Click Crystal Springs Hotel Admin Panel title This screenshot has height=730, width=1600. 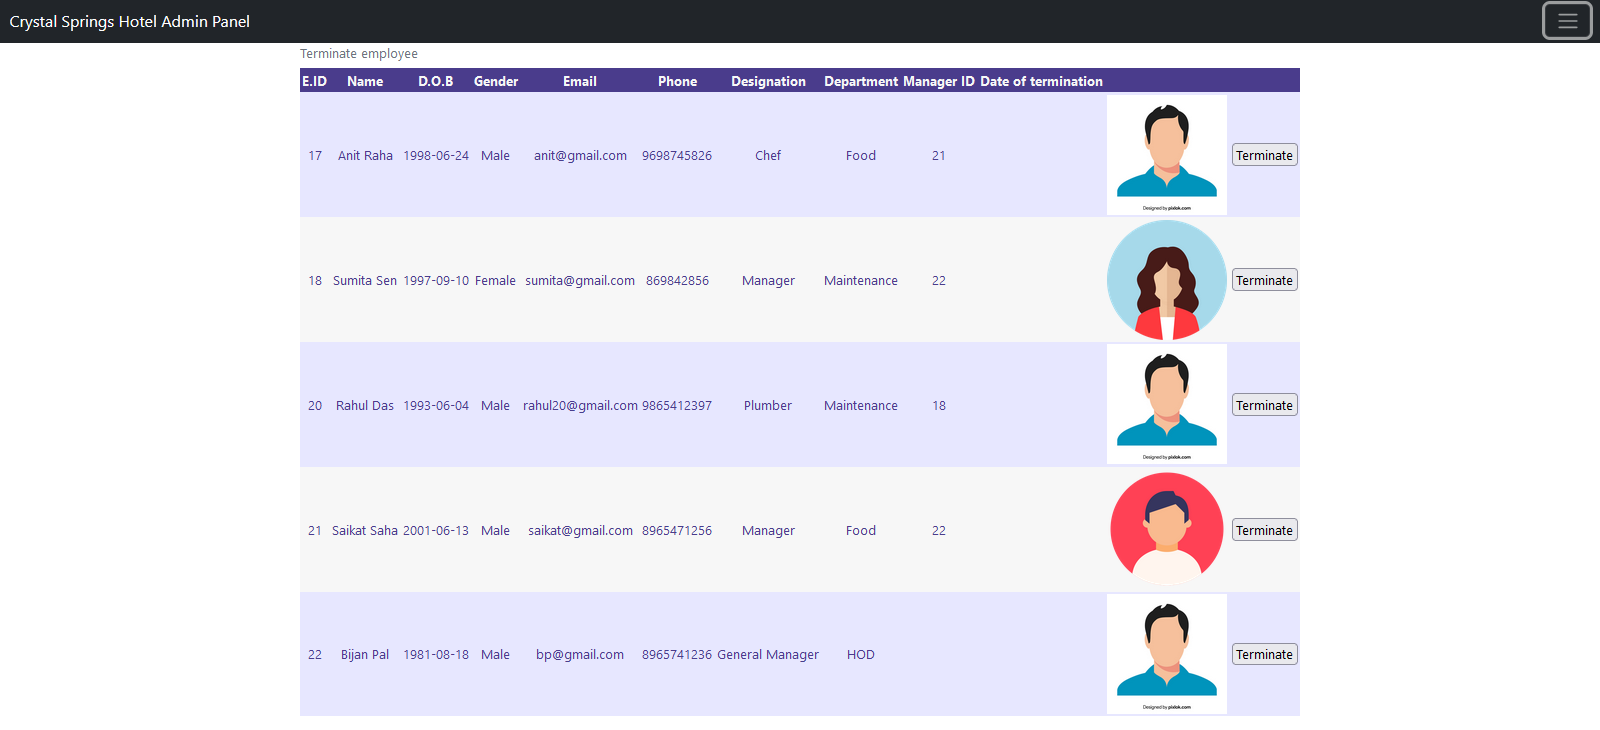click(x=130, y=21)
